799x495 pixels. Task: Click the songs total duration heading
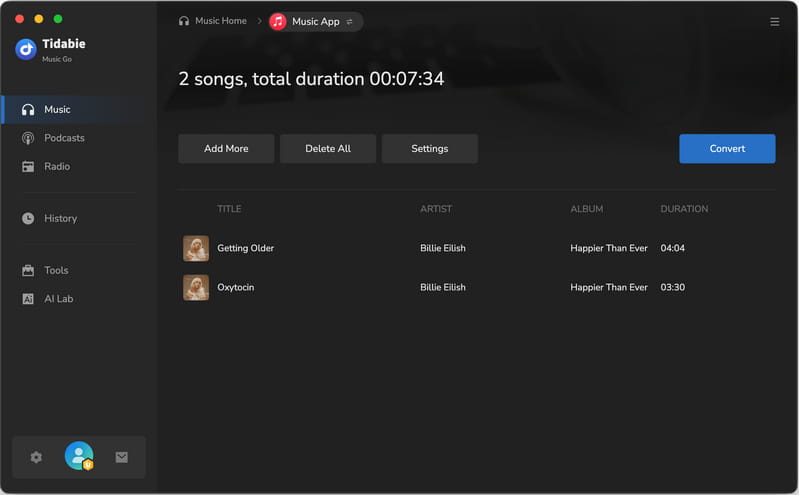[x=311, y=79]
